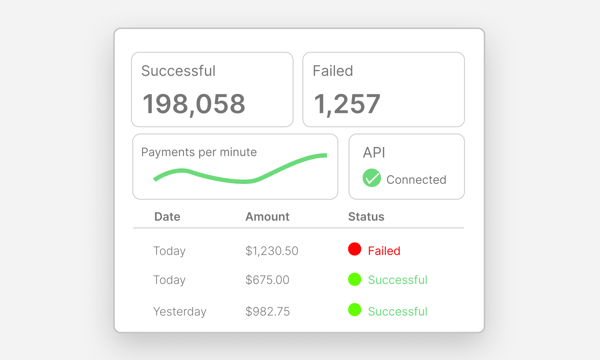Screen dimensions: 600x360
Task: Sort by the Date column header
Action: [x=167, y=217]
